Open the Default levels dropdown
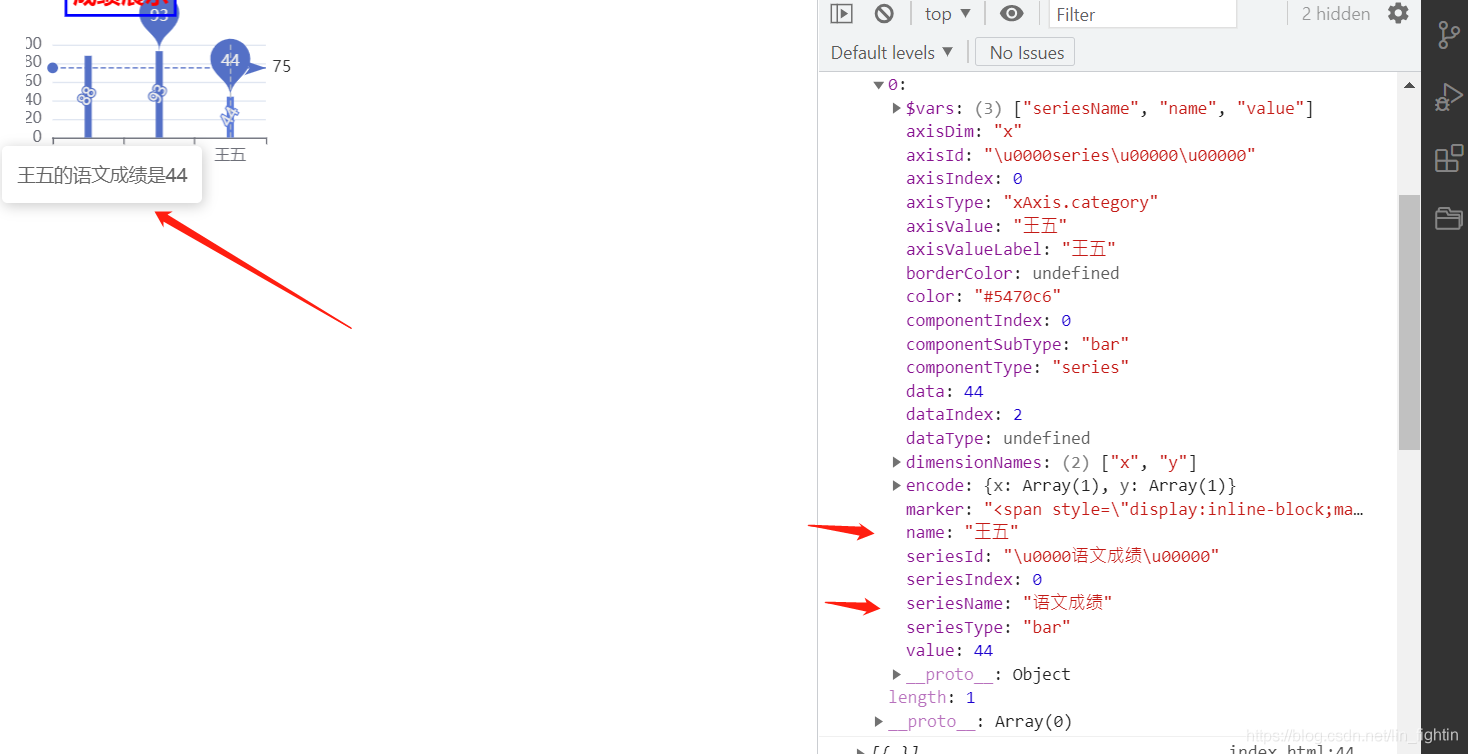 (x=892, y=52)
